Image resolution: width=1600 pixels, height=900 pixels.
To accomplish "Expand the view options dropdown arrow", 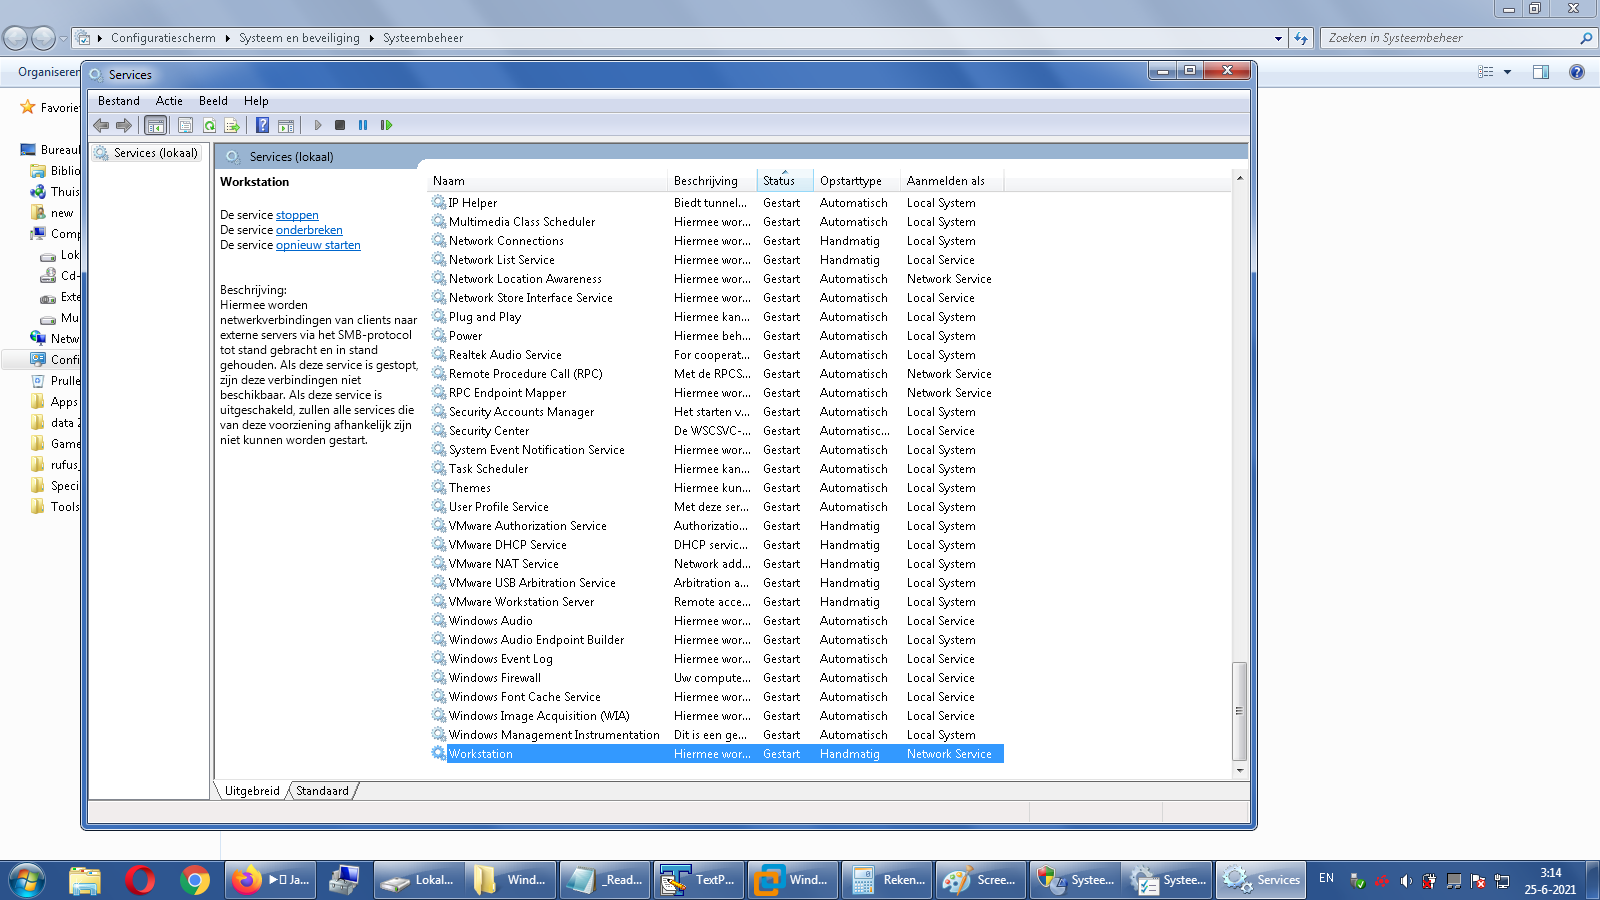I will pos(1507,72).
